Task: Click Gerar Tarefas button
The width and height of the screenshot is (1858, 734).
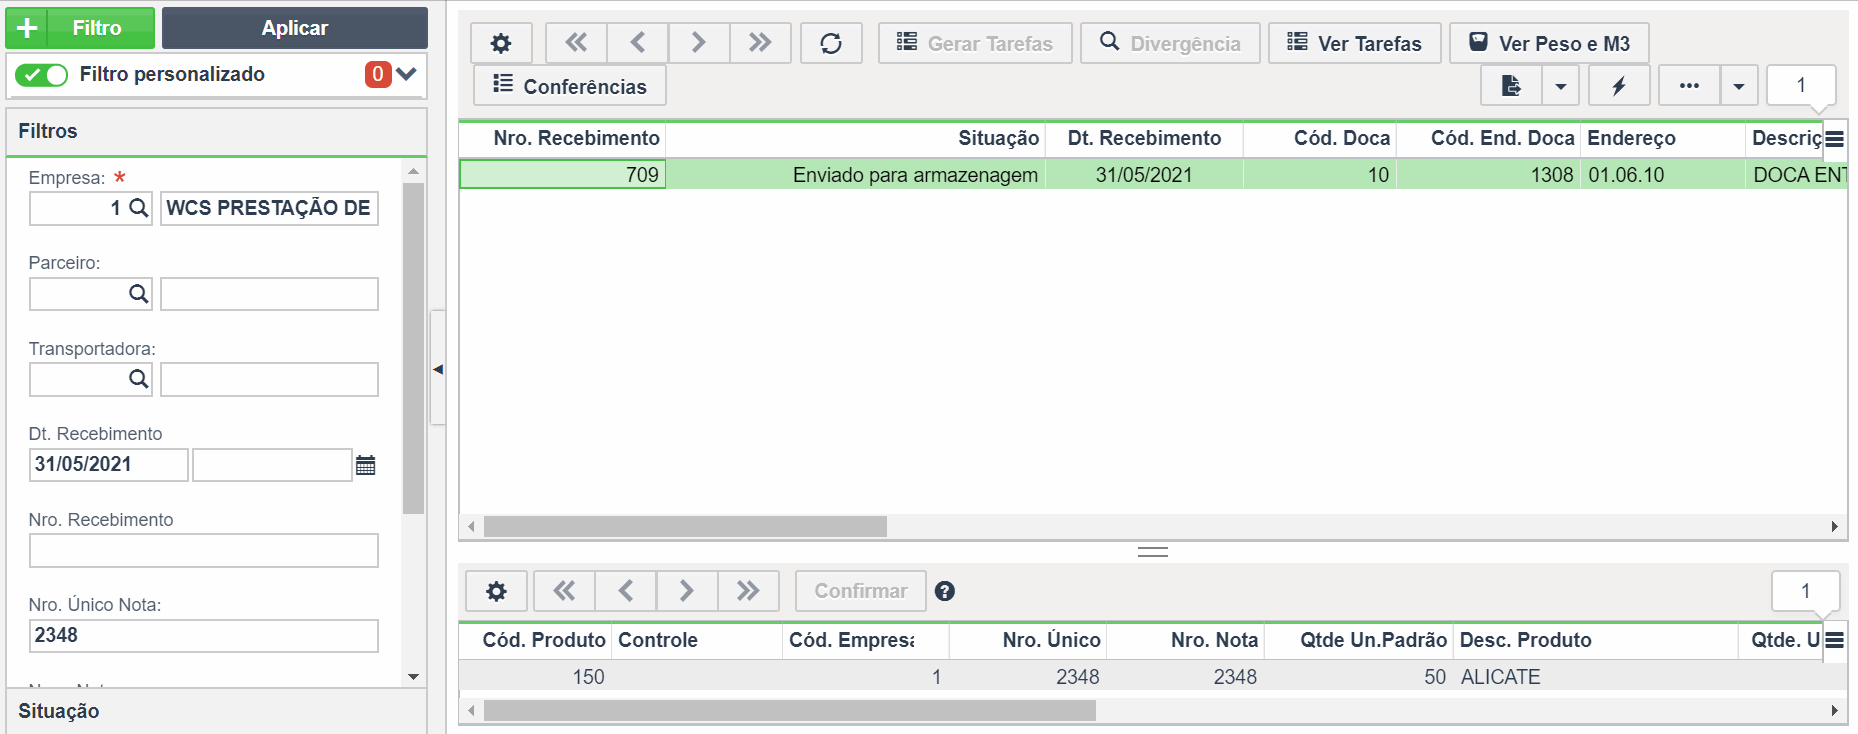Action: (975, 43)
